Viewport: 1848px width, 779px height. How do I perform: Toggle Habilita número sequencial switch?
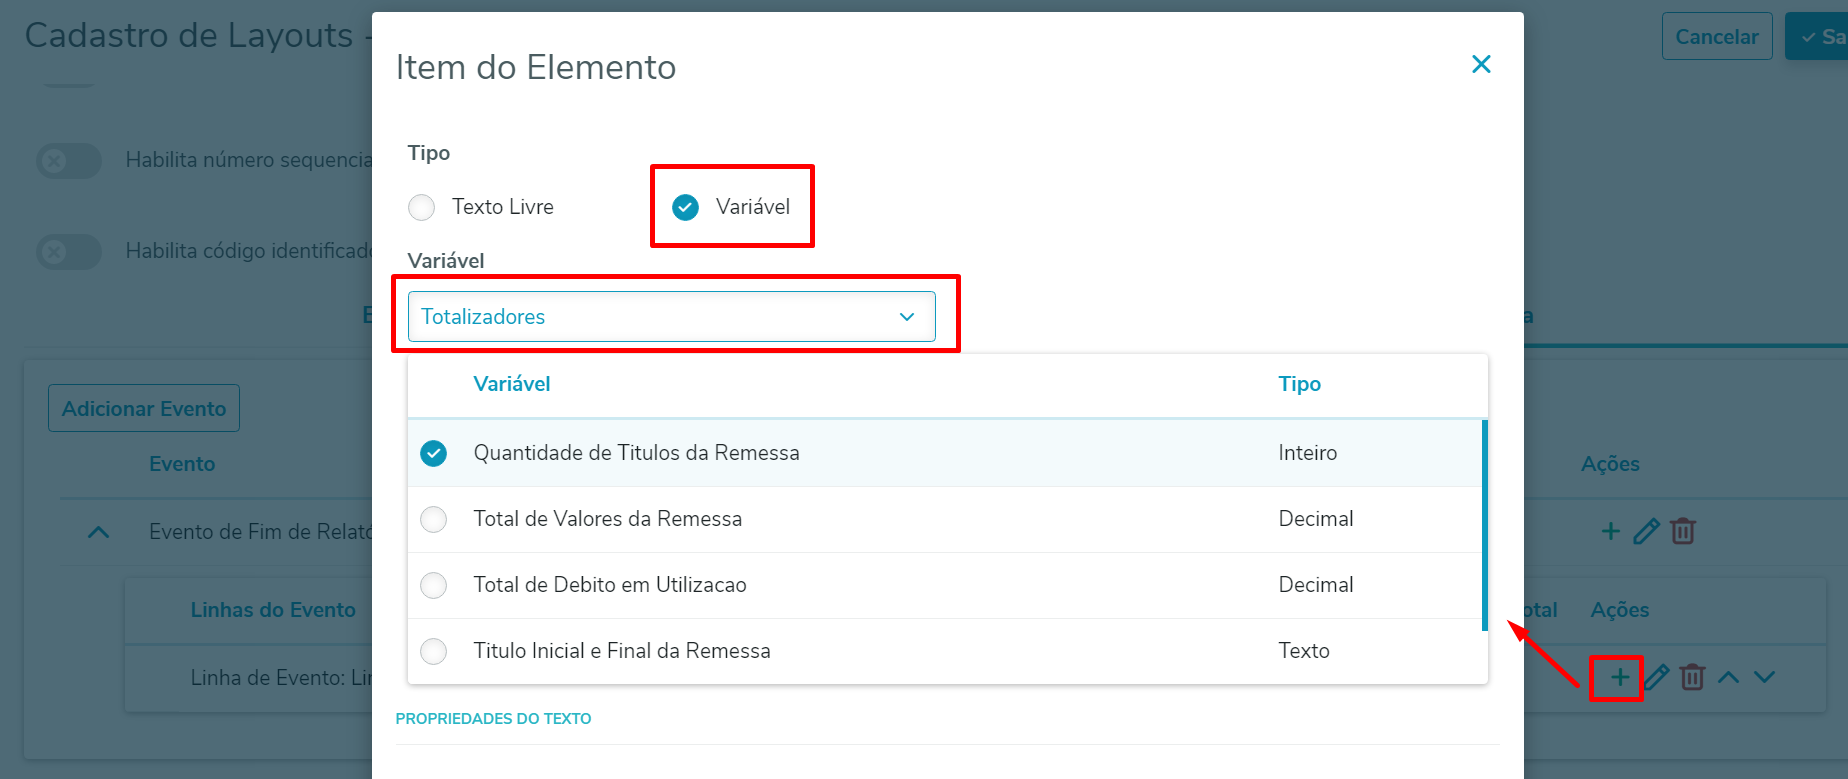point(69,160)
